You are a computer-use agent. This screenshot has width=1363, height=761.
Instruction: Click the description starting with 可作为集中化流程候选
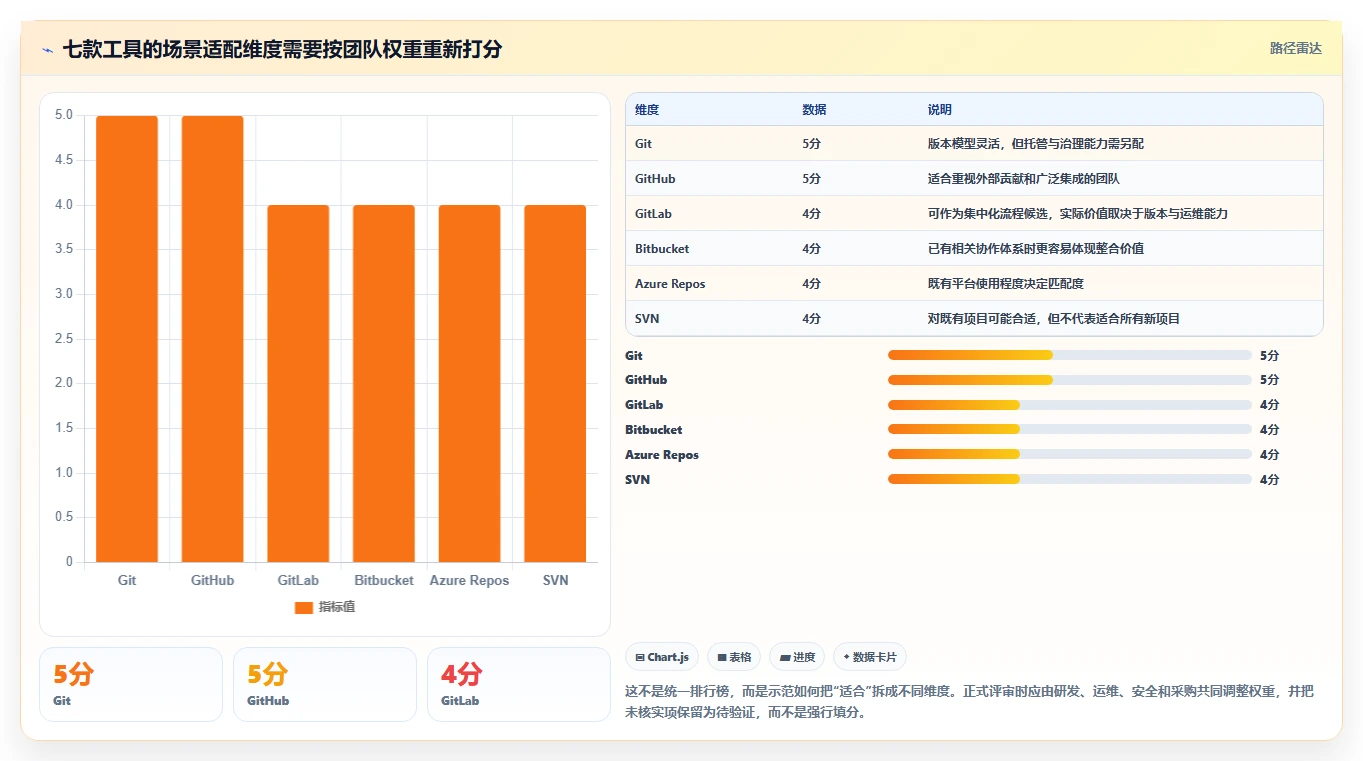(x=1078, y=214)
